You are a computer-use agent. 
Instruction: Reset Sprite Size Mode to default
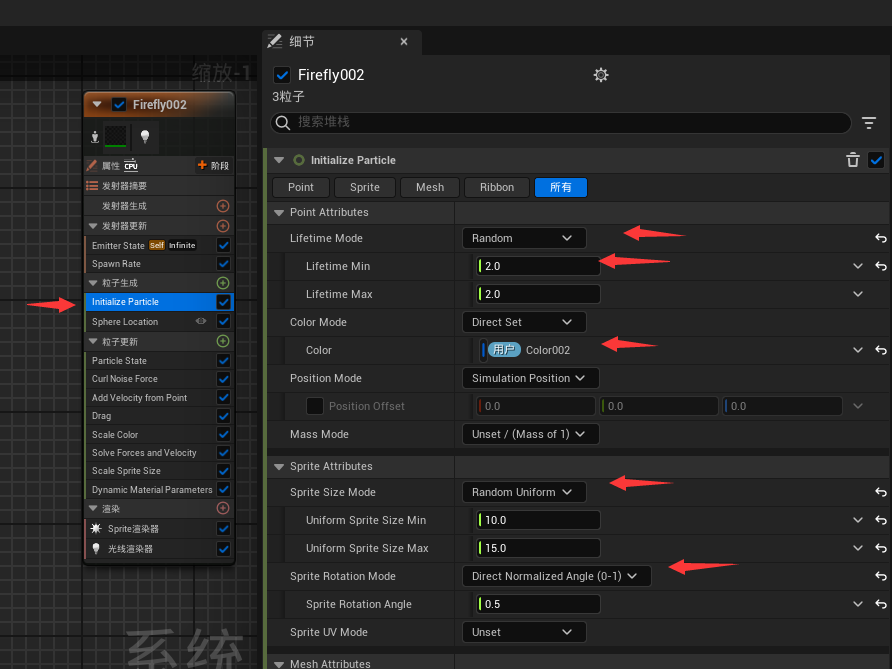pyautogui.click(x=881, y=492)
